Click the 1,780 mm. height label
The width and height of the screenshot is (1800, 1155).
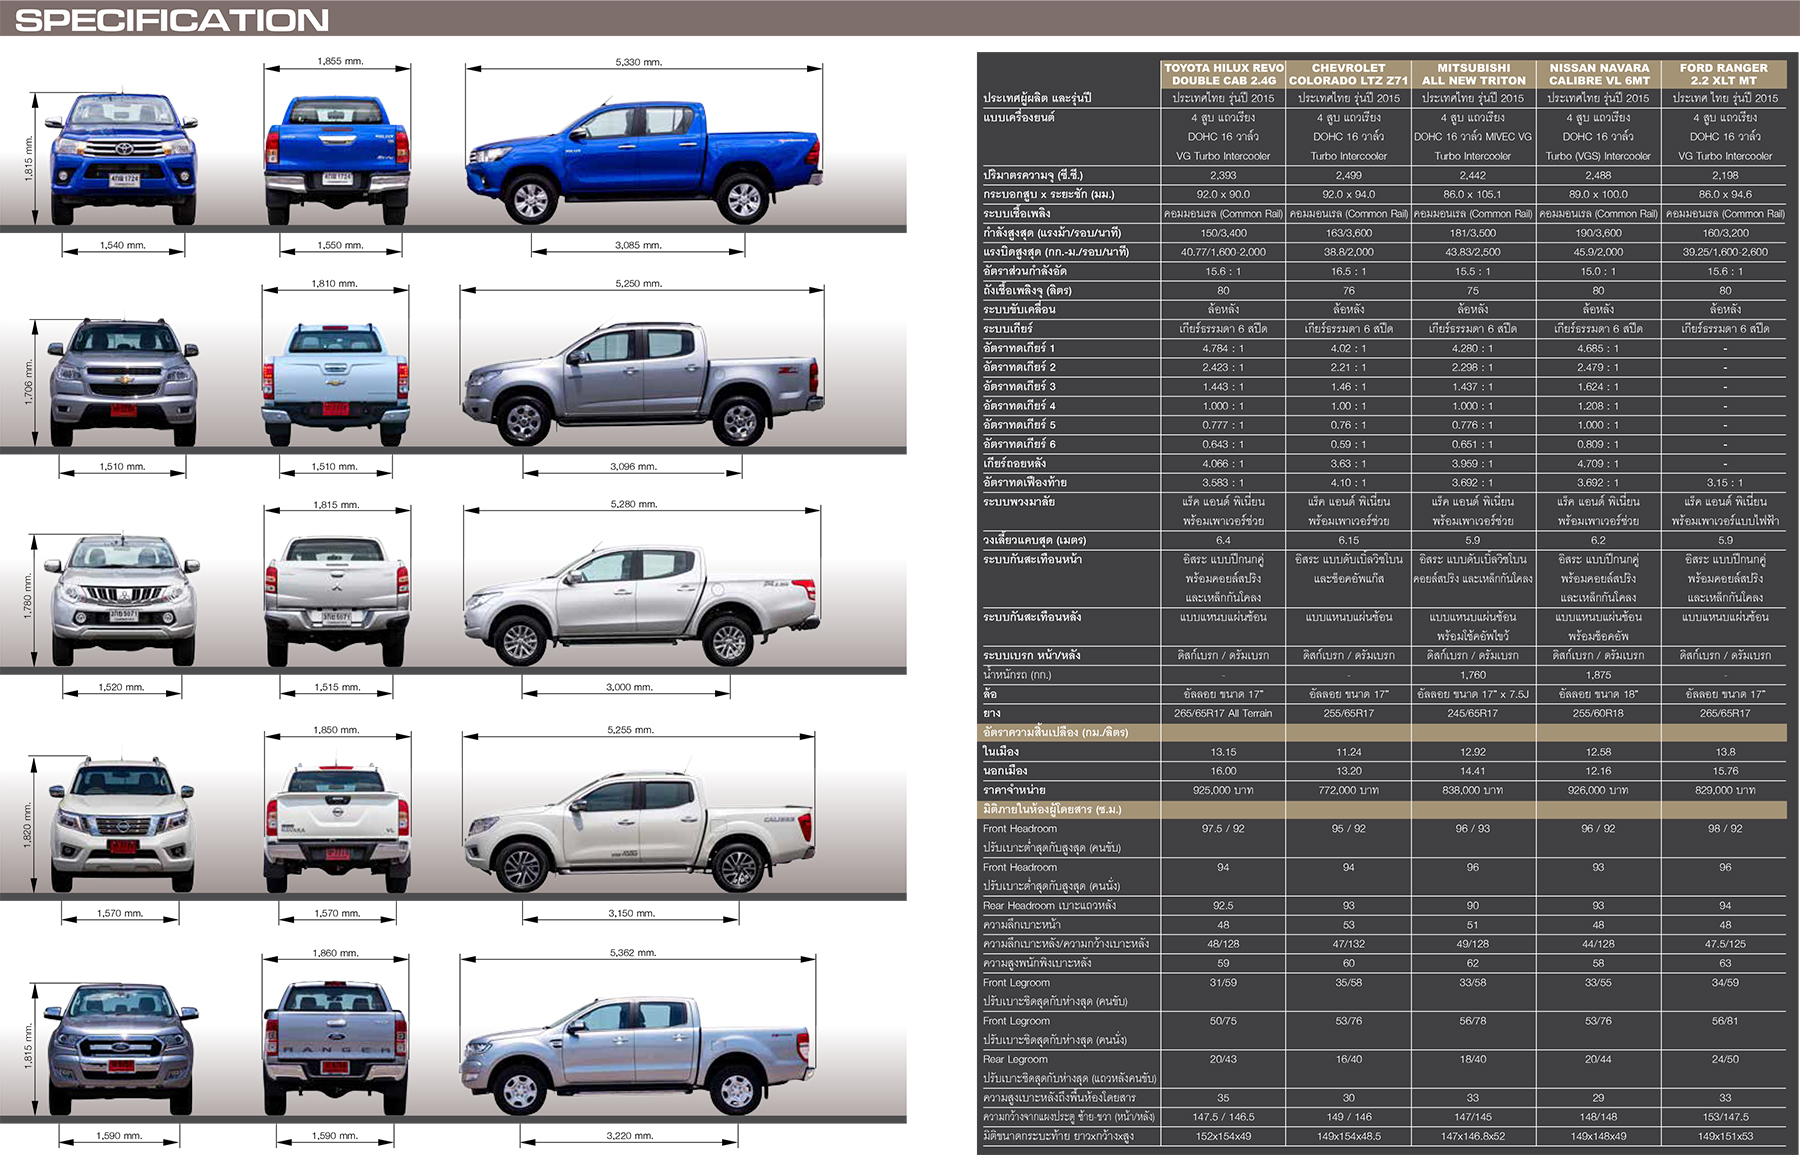click(x=29, y=595)
